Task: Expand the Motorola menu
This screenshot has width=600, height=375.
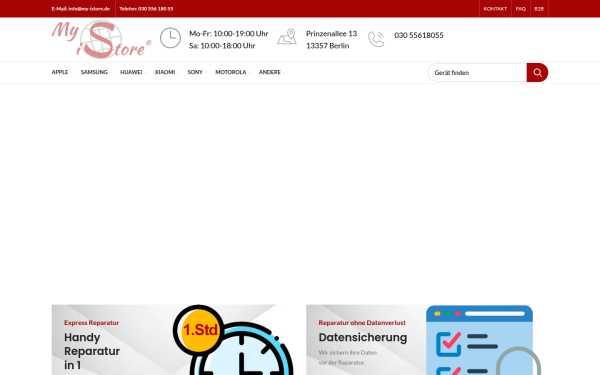Action: (233, 72)
